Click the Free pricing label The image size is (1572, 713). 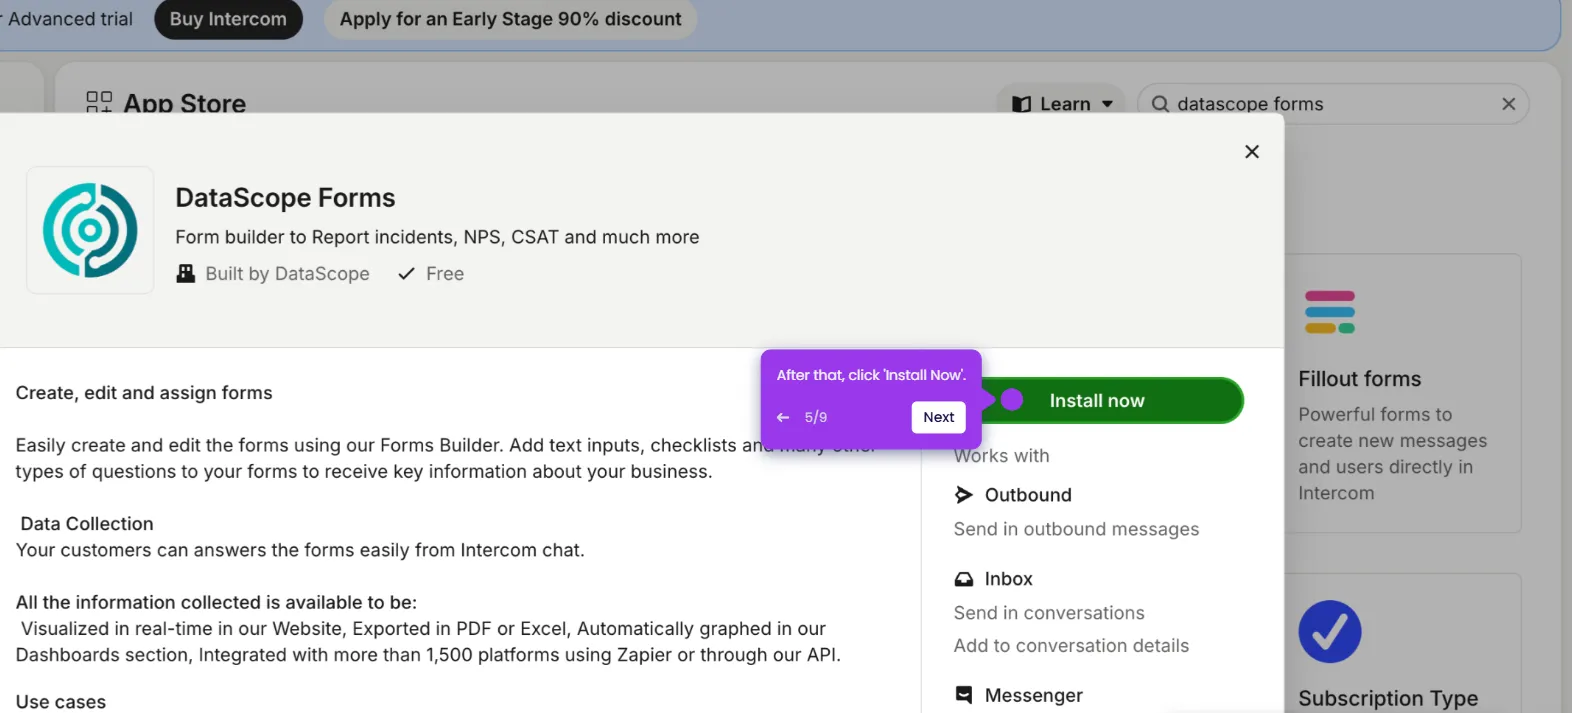click(x=445, y=274)
